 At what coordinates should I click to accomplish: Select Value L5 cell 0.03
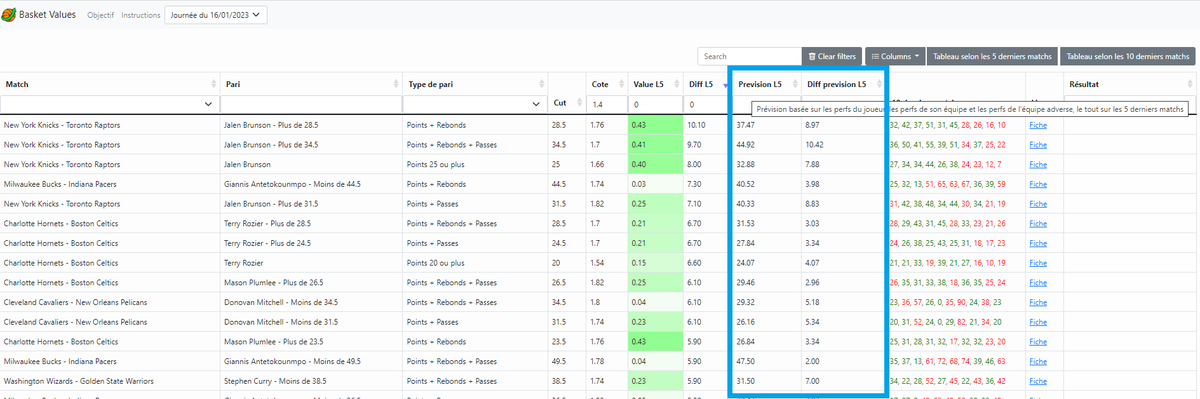[x=655, y=184]
